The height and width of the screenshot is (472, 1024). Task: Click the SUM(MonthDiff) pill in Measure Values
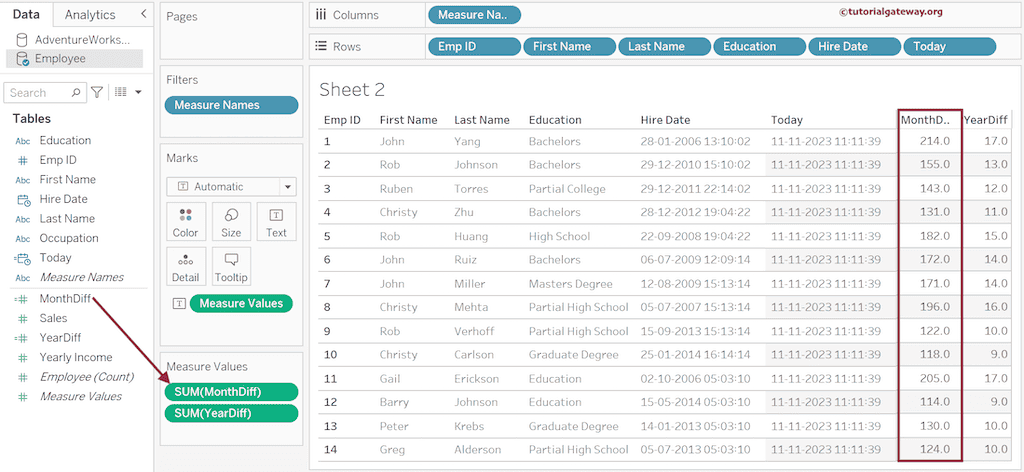pyautogui.click(x=231, y=392)
